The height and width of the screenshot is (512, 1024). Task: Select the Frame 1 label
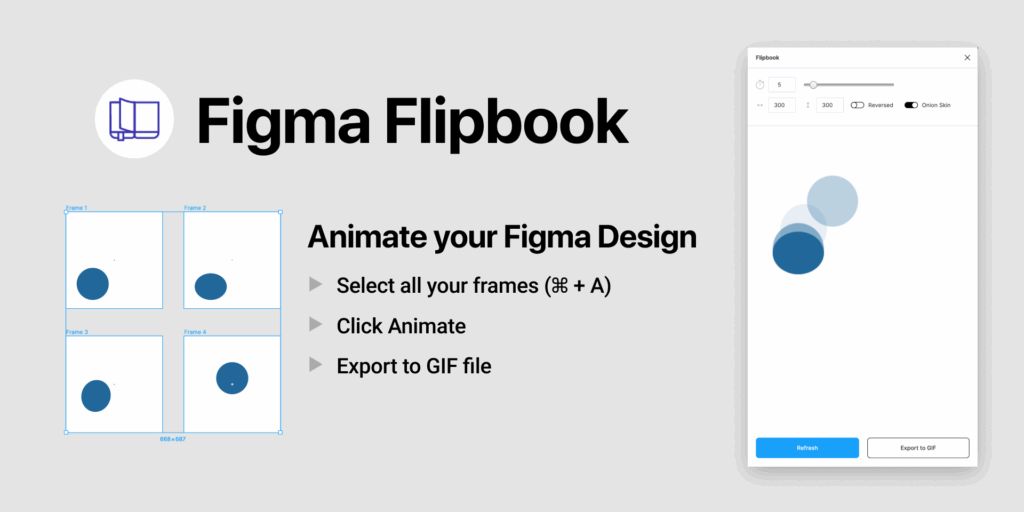(77, 208)
